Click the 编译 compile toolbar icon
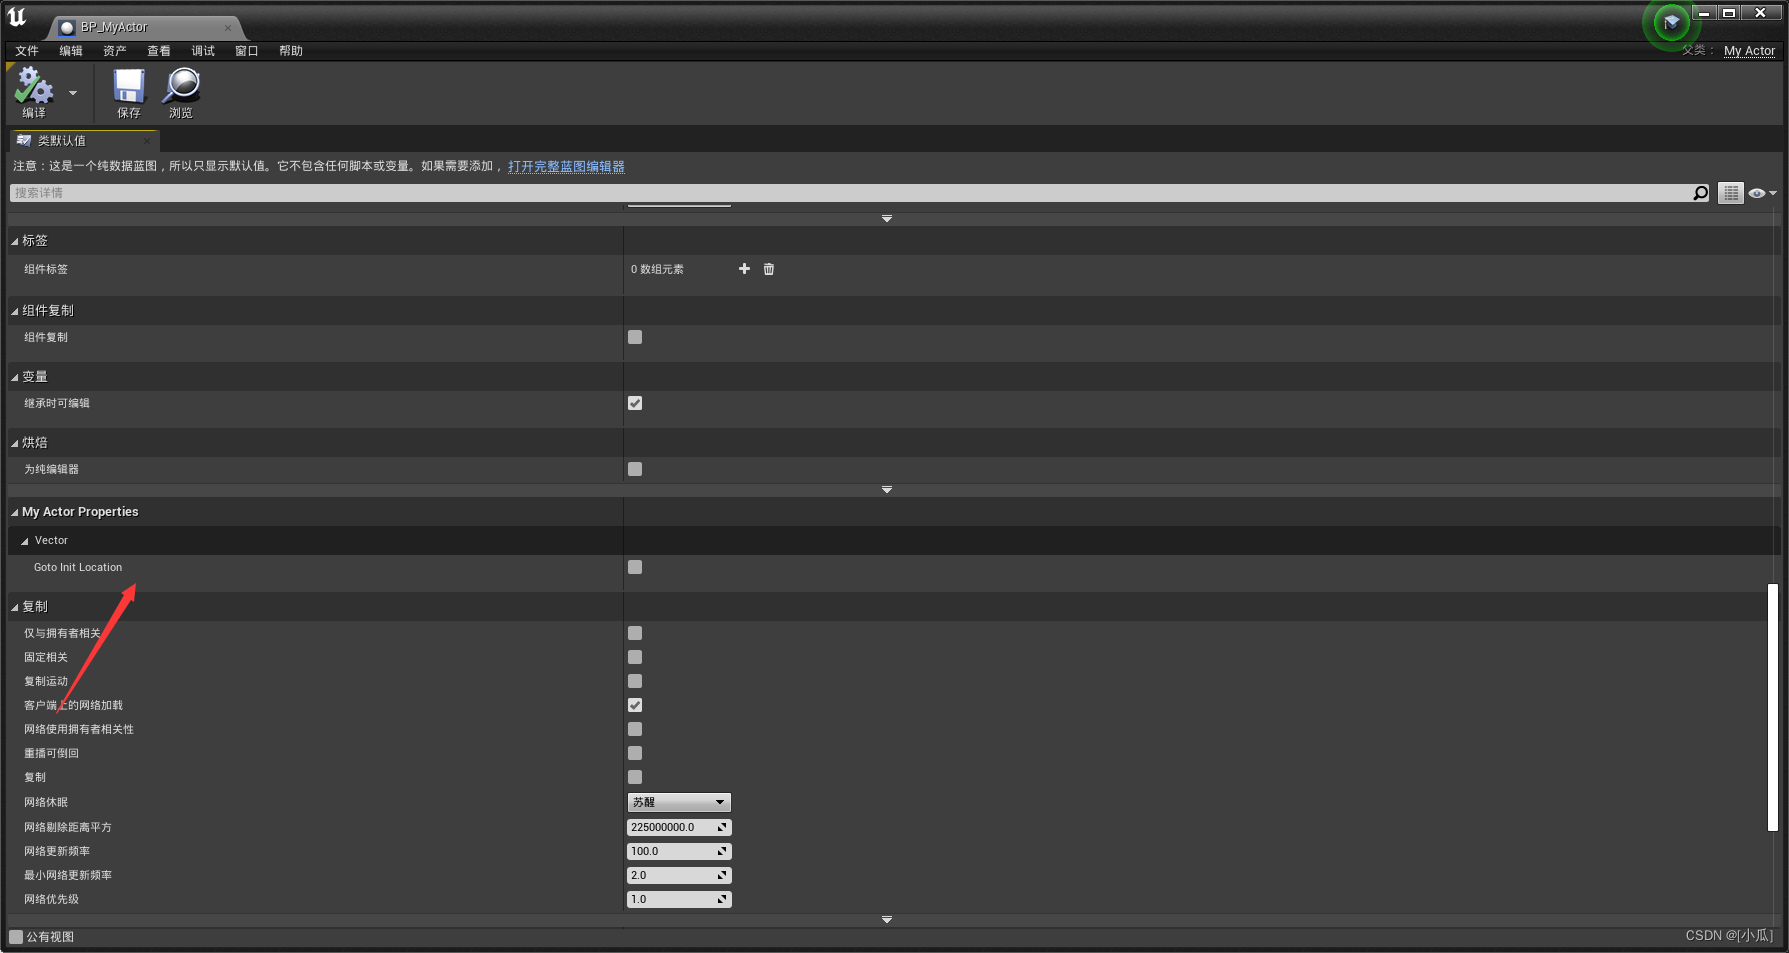This screenshot has height=953, width=1789. coord(34,92)
